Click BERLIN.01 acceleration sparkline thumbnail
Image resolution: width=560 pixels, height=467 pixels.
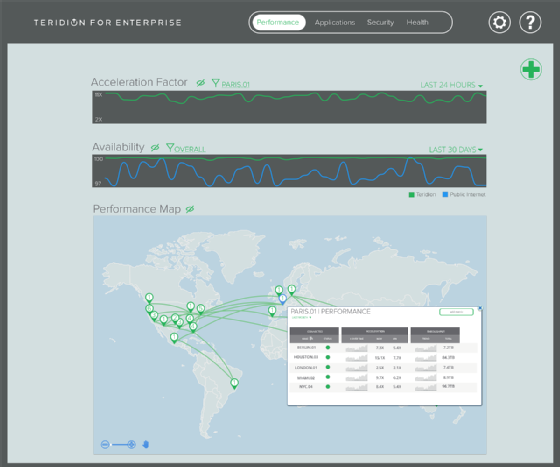point(356,348)
